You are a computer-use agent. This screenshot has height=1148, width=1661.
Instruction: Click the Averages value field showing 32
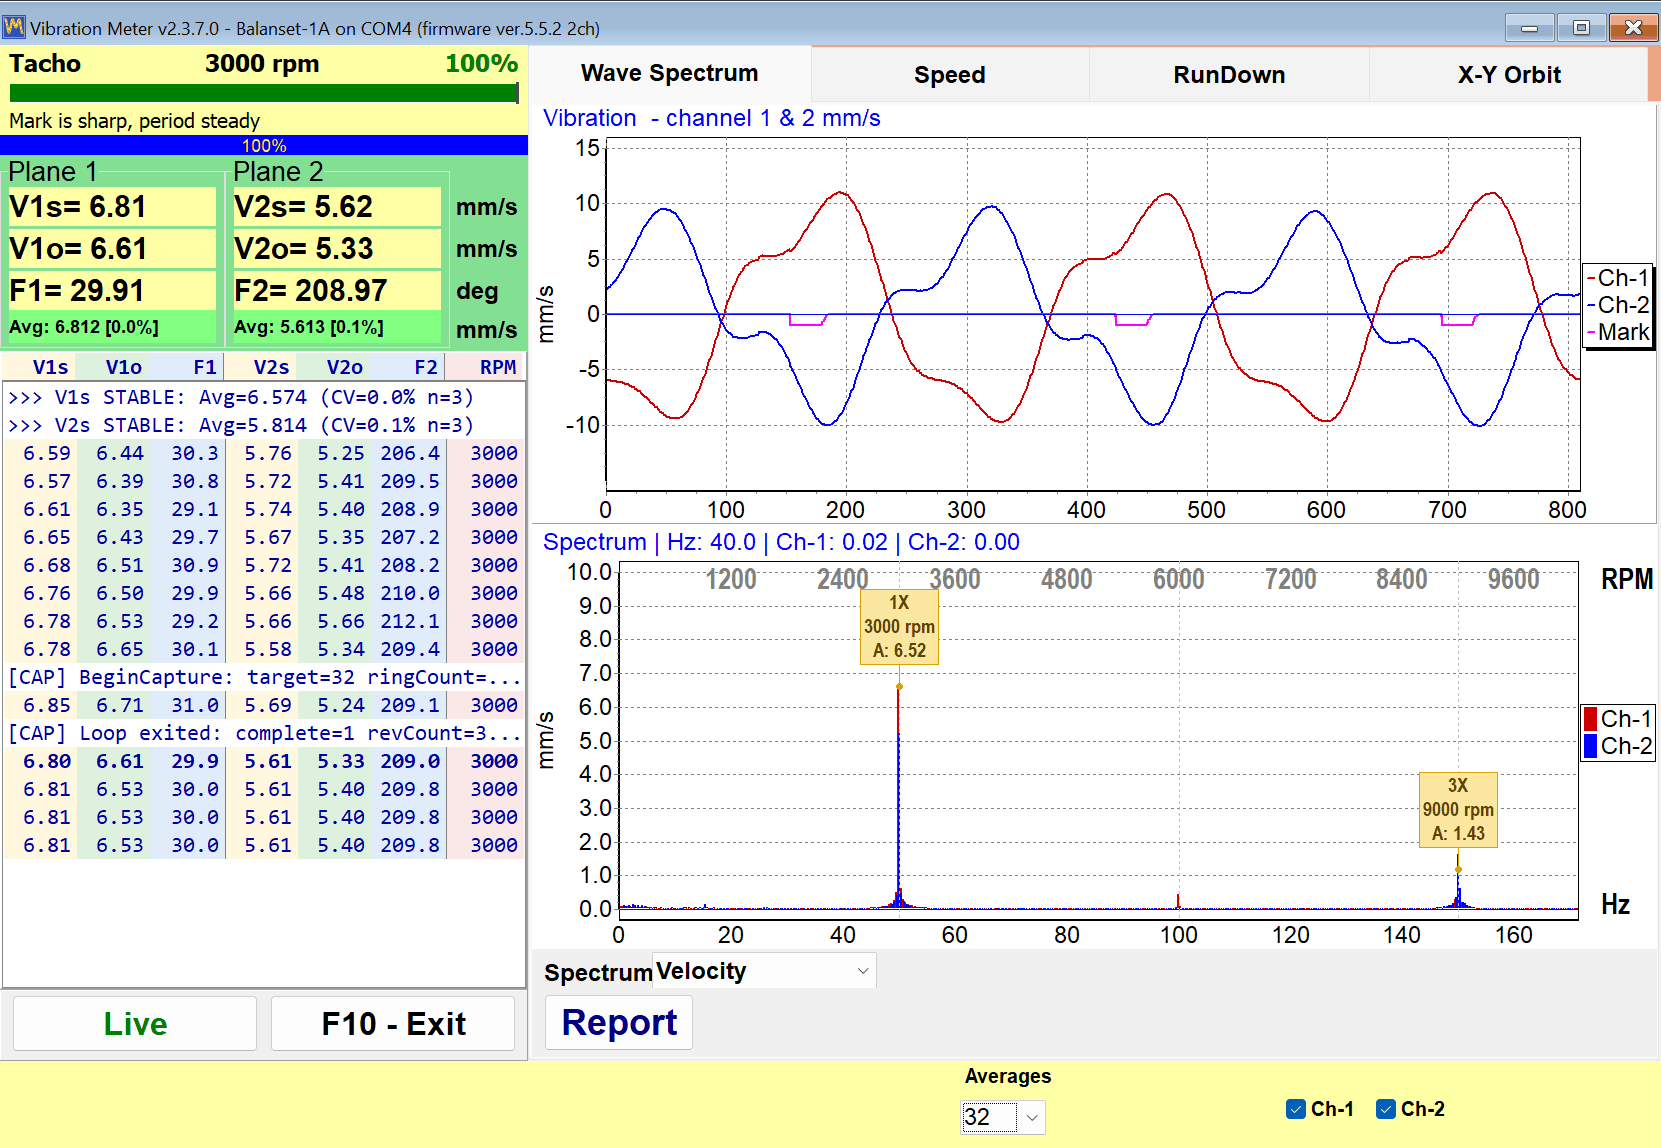tap(989, 1117)
